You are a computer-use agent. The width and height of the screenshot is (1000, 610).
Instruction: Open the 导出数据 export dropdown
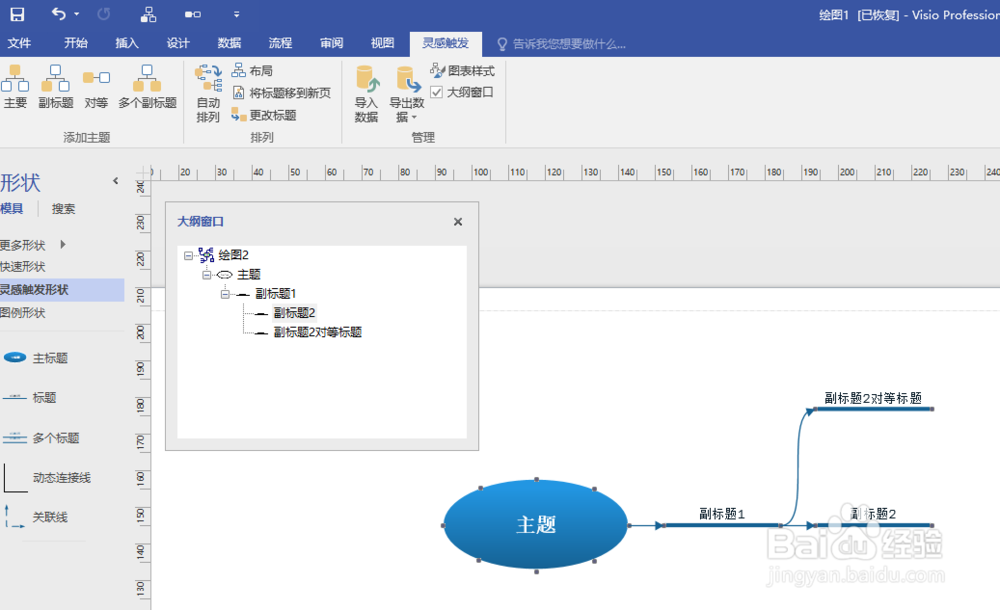(407, 93)
